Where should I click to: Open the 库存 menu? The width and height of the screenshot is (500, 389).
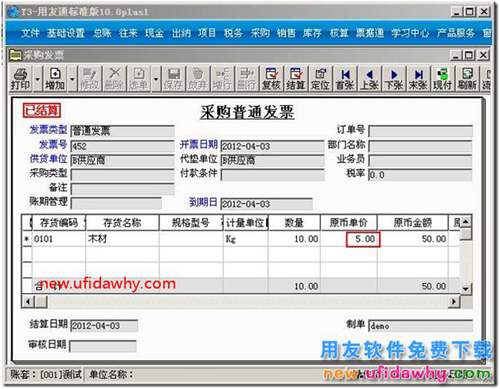tap(312, 33)
